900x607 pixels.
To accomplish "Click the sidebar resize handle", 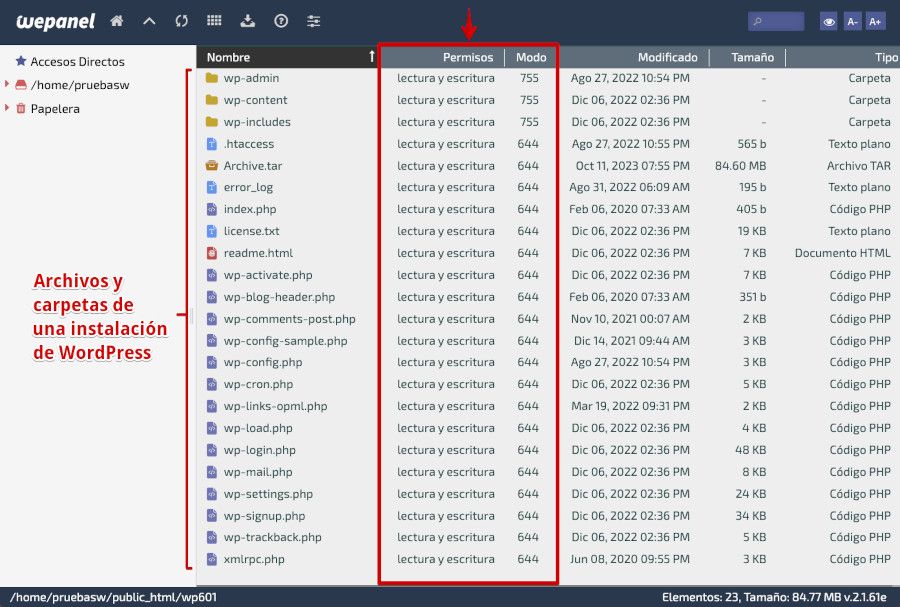I will coord(192,316).
